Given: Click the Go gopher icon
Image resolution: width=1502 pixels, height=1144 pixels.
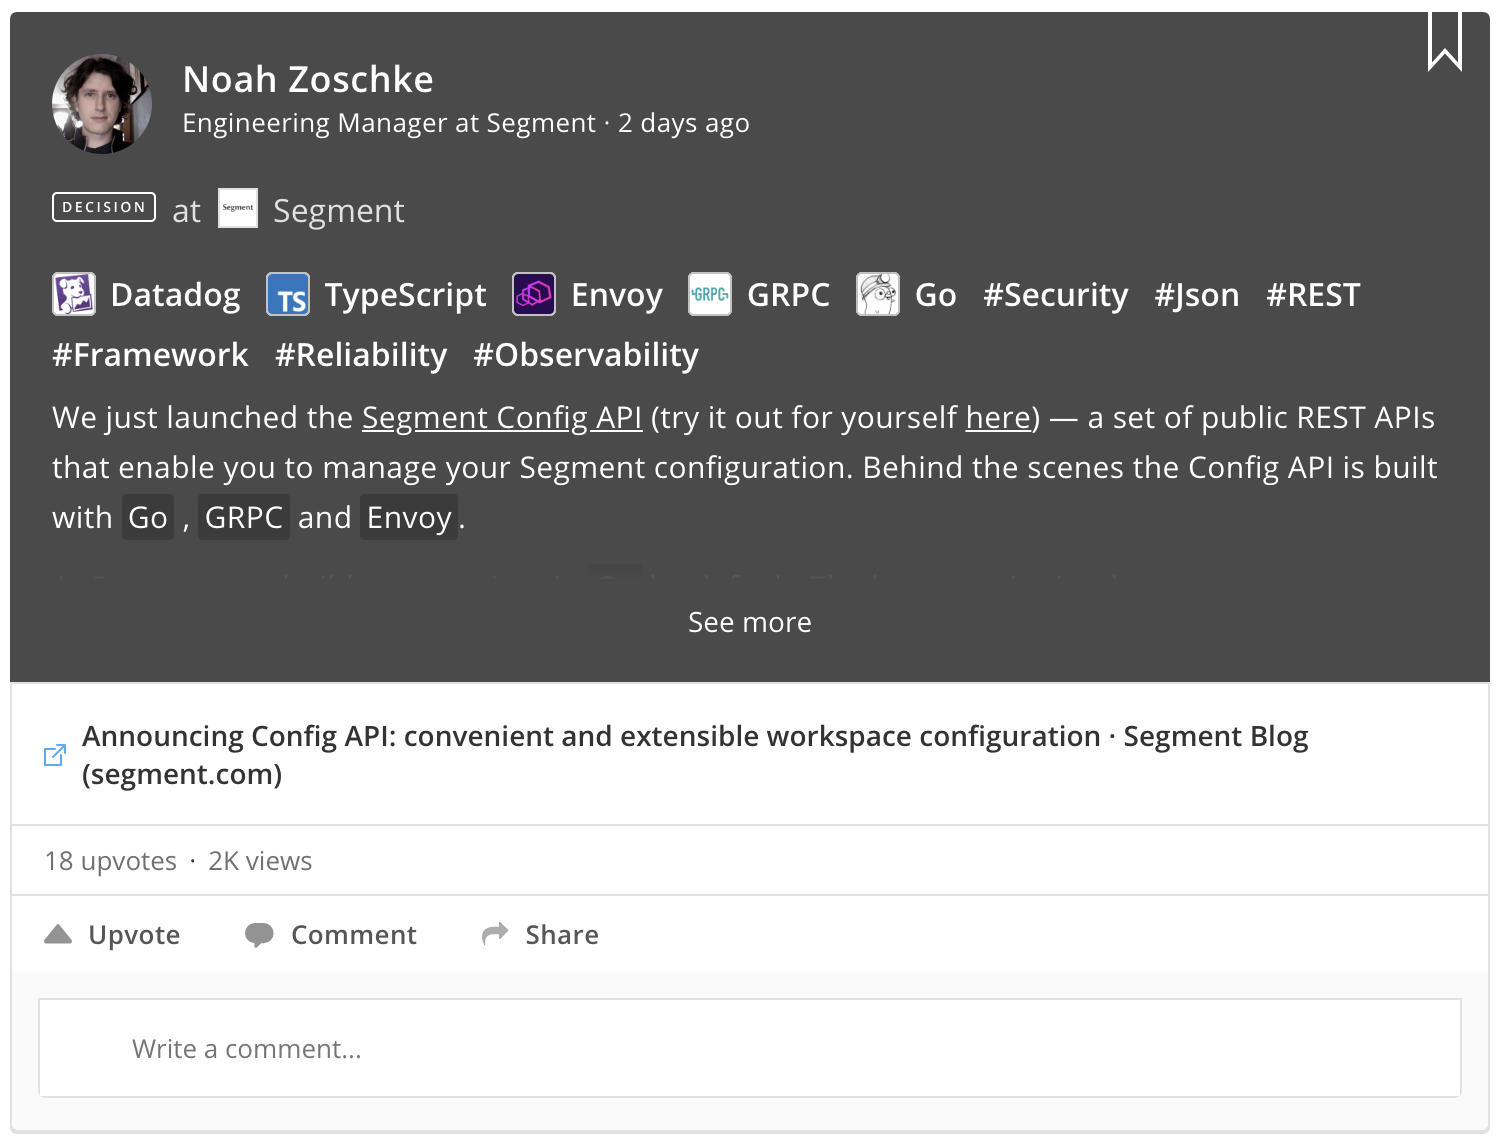Looking at the screenshot, I should (x=878, y=294).
